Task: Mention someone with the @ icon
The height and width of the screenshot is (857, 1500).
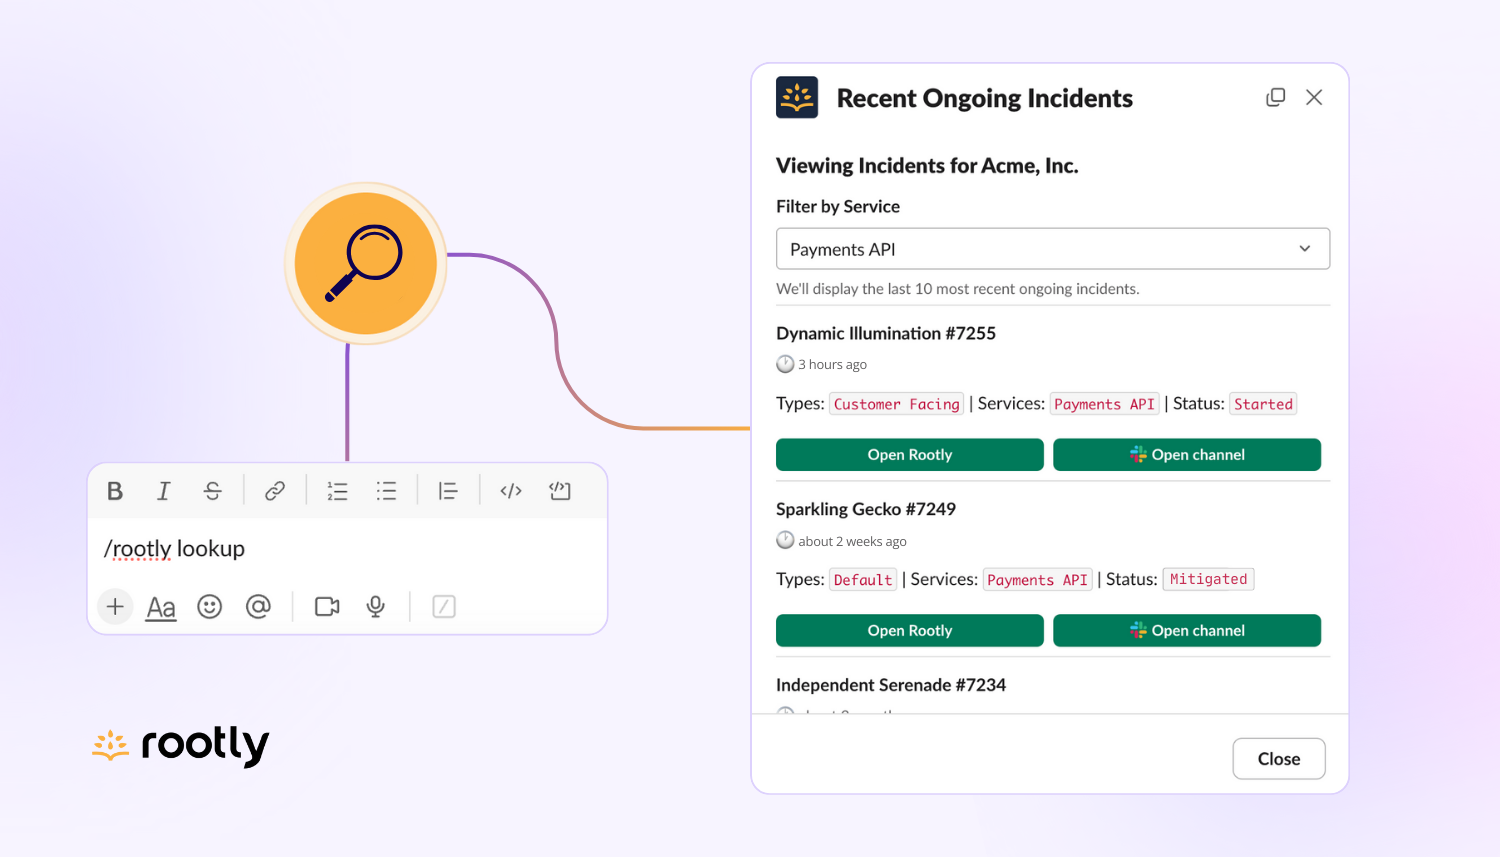Action: [258, 606]
